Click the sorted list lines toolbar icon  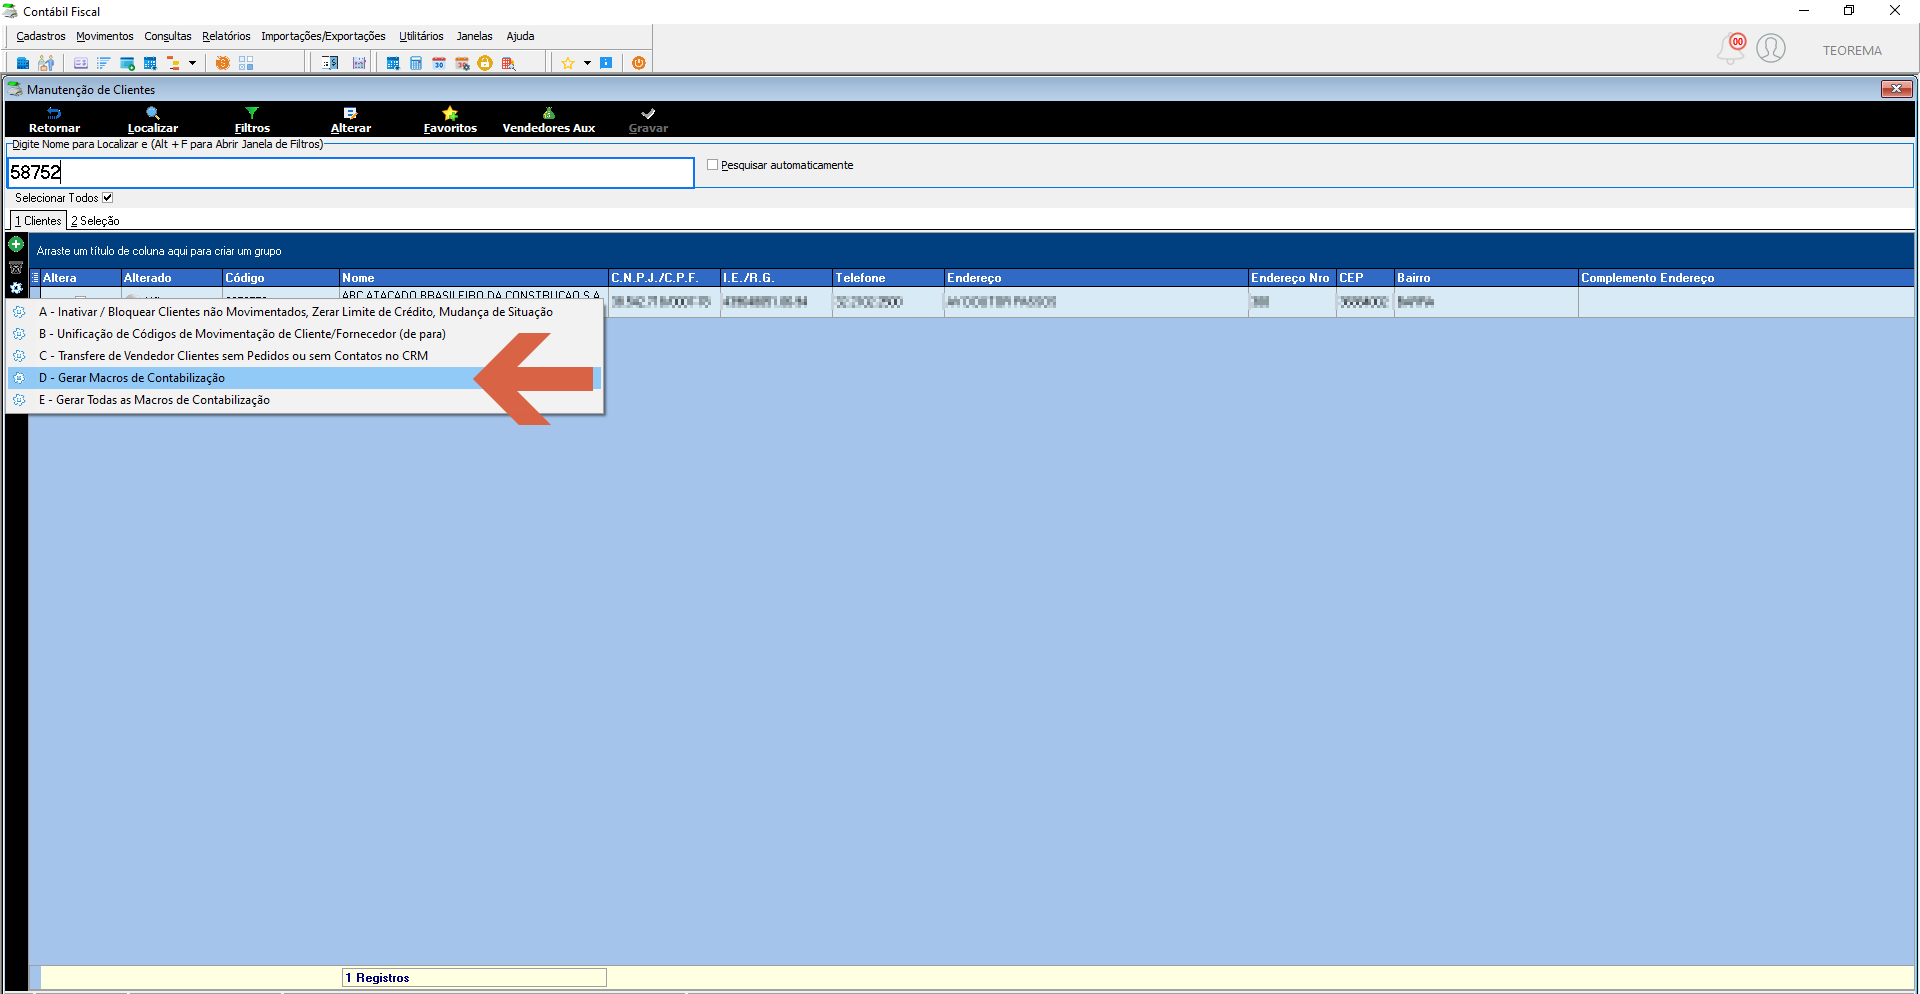click(103, 63)
